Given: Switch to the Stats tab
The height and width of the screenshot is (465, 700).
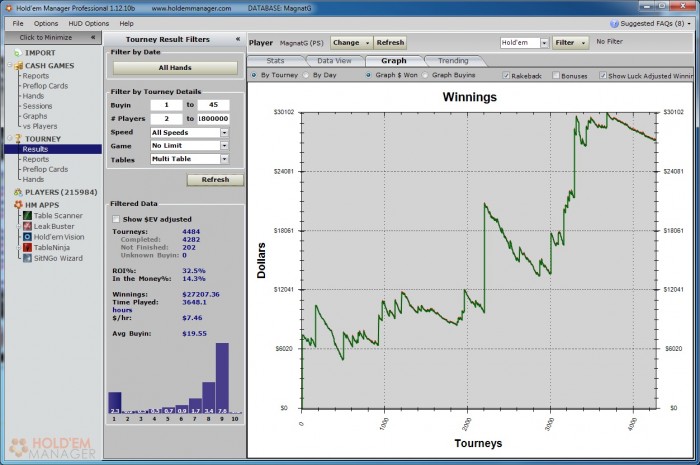Looking at the screenshot, I should 275,61.
